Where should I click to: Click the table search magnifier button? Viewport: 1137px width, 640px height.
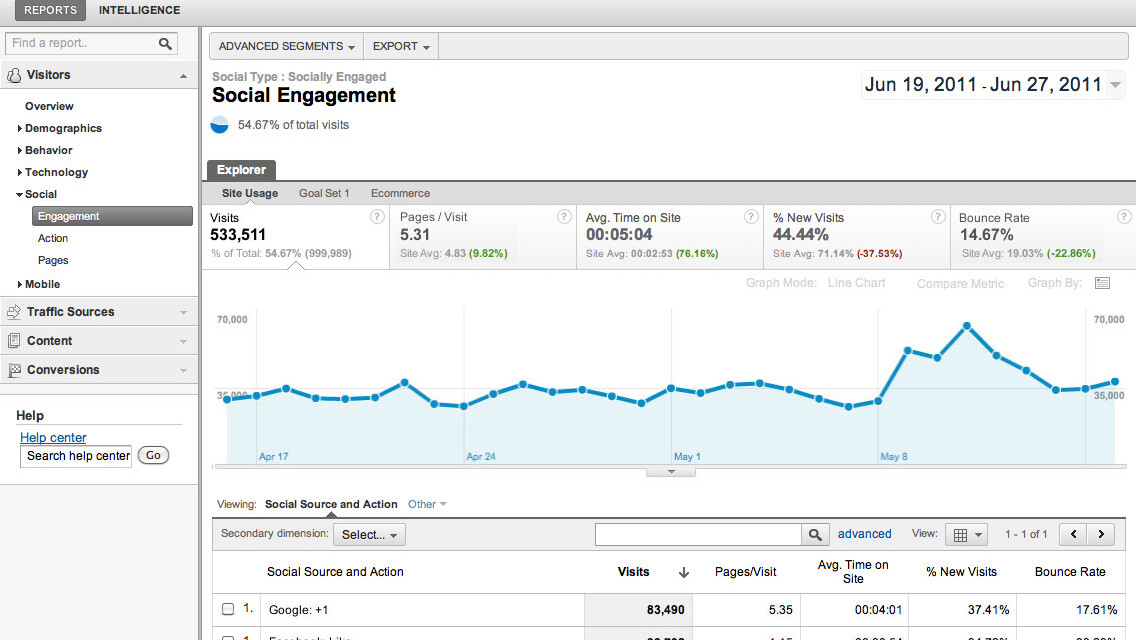(816, 535)
